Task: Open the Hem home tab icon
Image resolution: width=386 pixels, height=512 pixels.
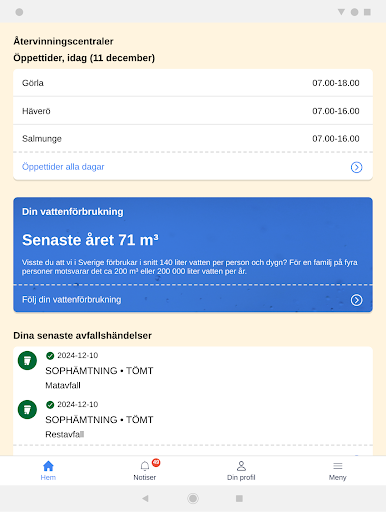Action: [x=48, y=466]
